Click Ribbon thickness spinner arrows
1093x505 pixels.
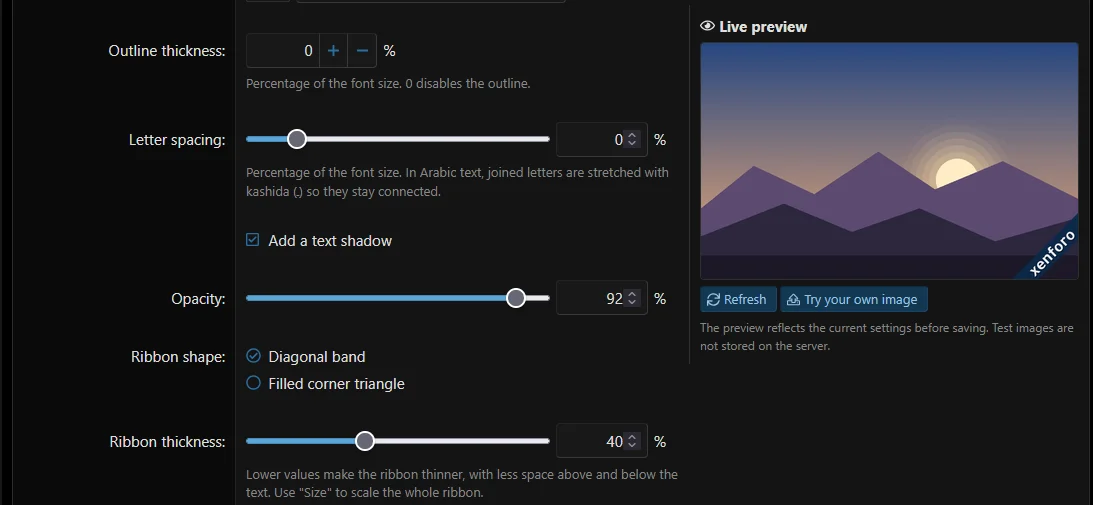click(632, 442)
